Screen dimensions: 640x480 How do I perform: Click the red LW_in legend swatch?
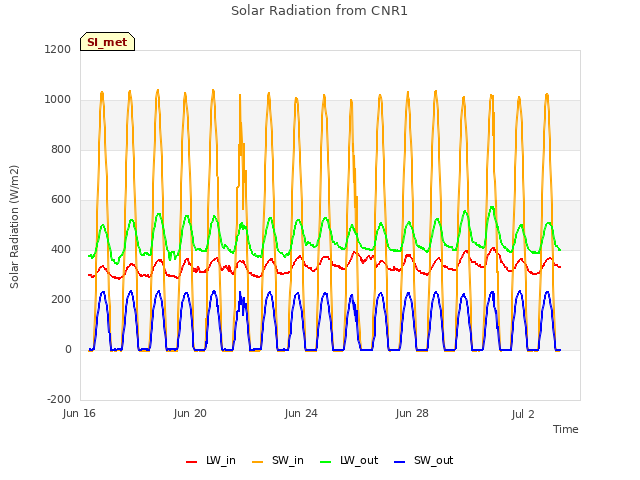click(x=191, y=462)
